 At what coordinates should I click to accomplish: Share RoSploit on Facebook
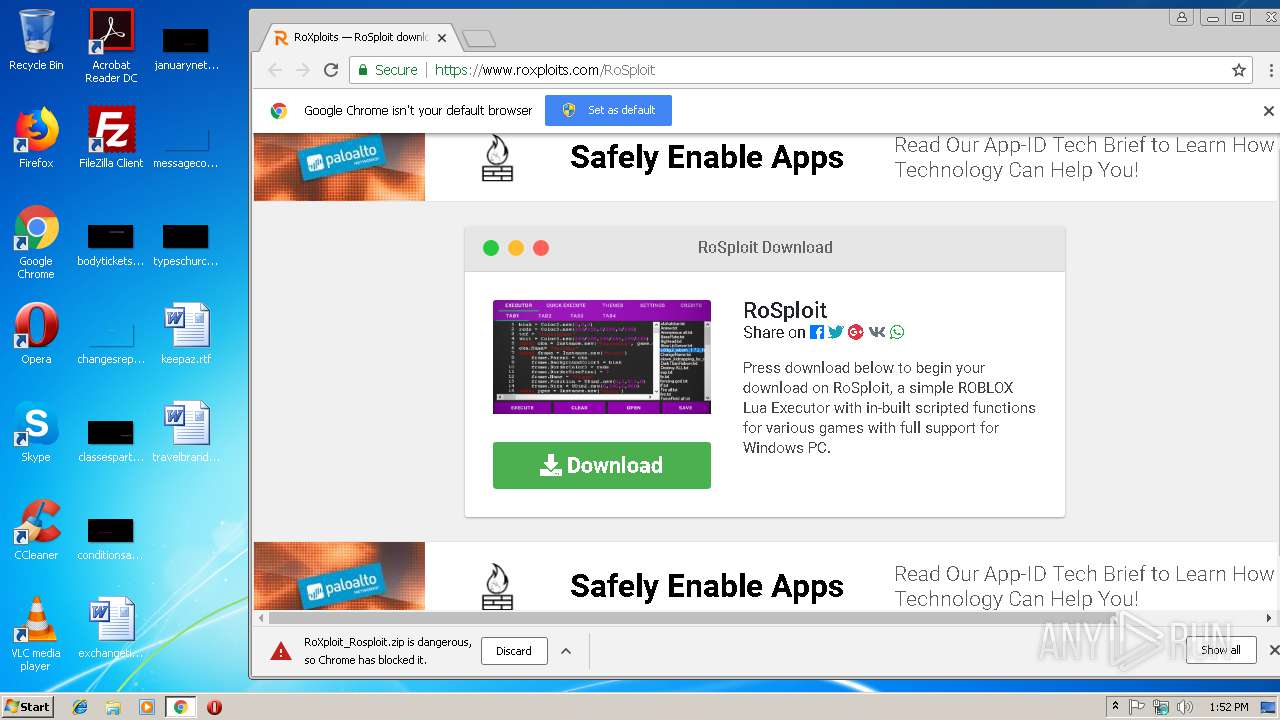817,332
